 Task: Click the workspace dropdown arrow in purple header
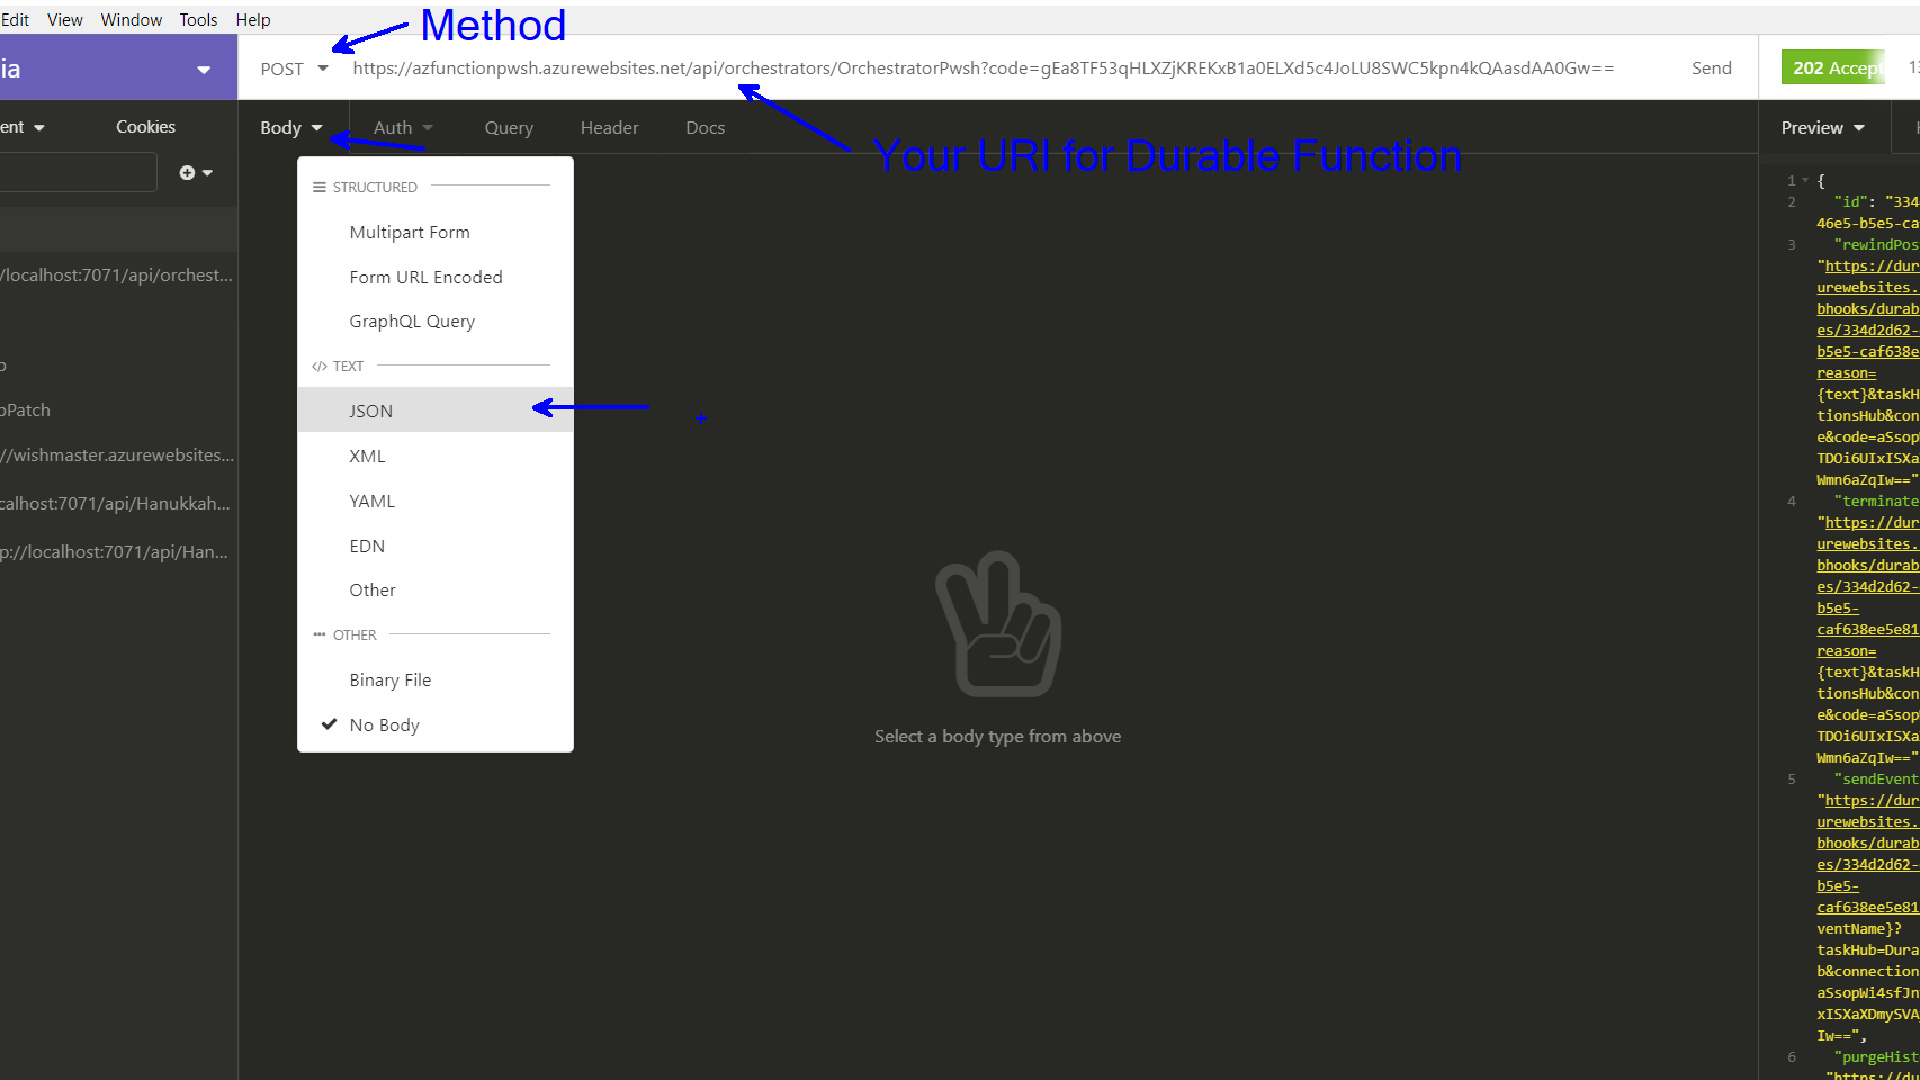203,69
